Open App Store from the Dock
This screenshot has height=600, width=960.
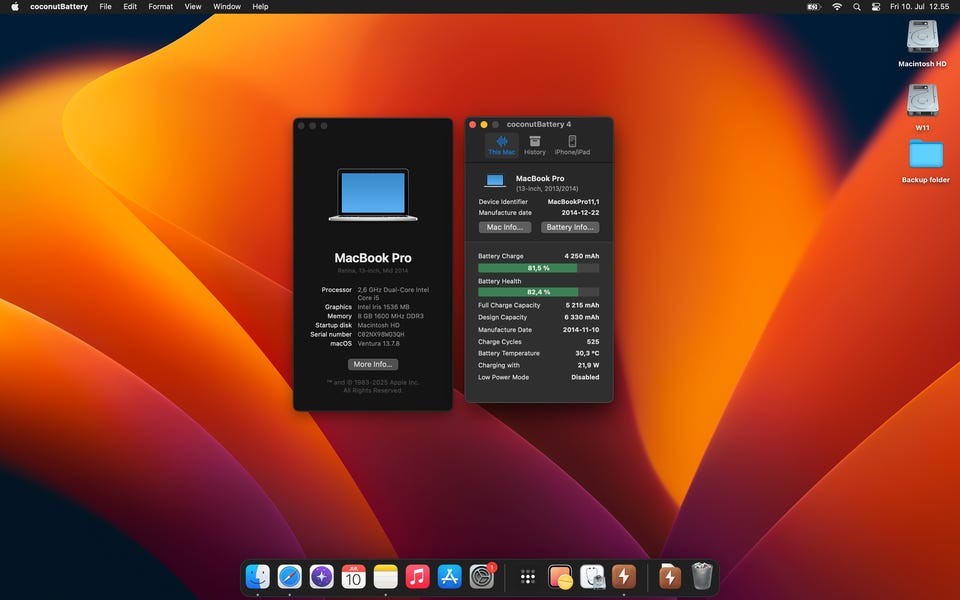tap(449, 577)
